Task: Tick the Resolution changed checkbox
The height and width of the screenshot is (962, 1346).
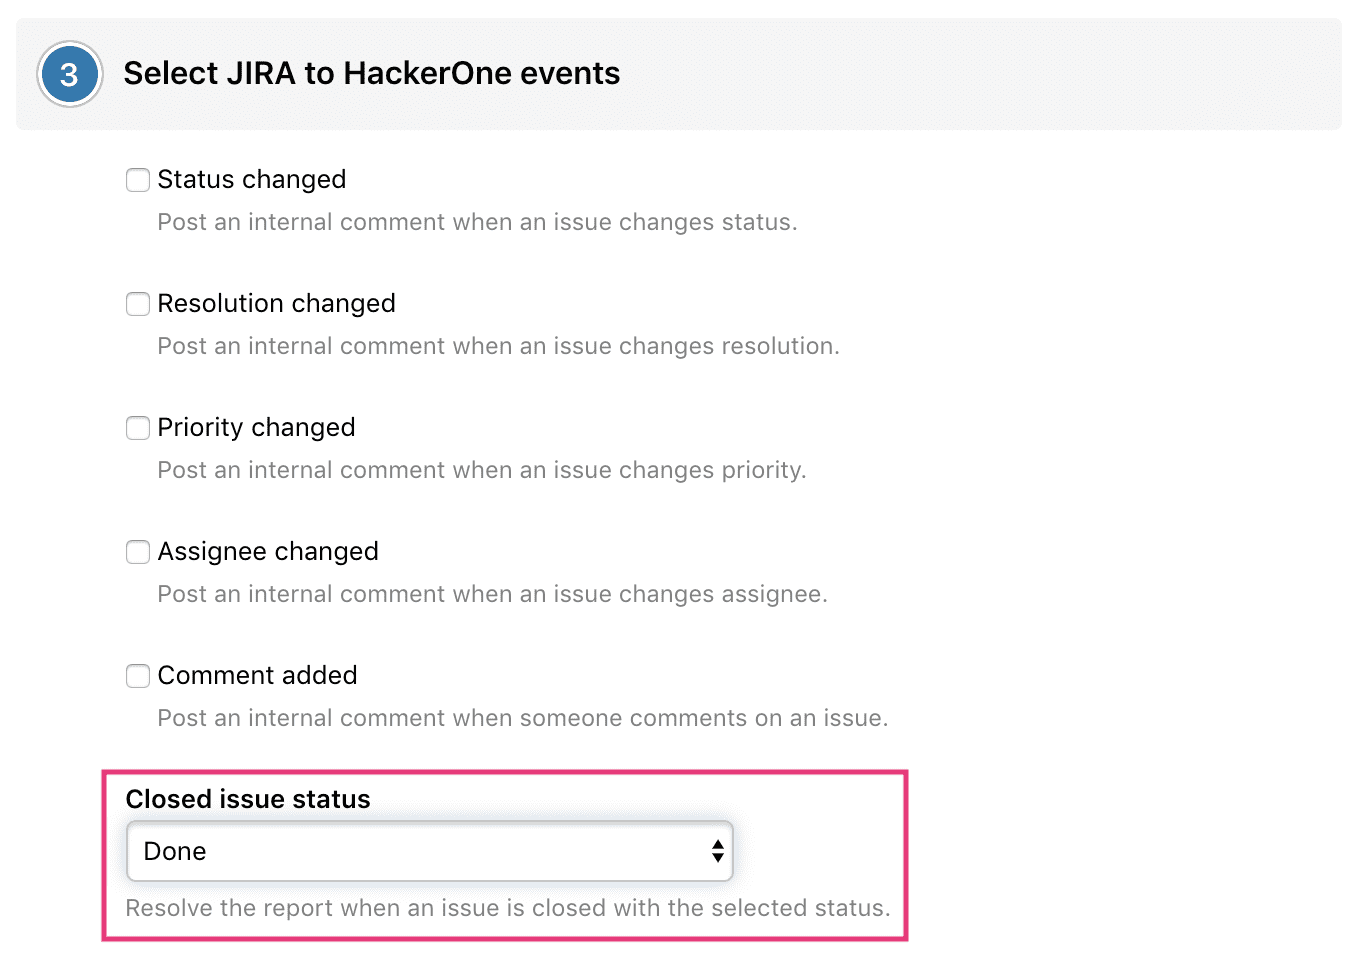Action: point(138,304)
